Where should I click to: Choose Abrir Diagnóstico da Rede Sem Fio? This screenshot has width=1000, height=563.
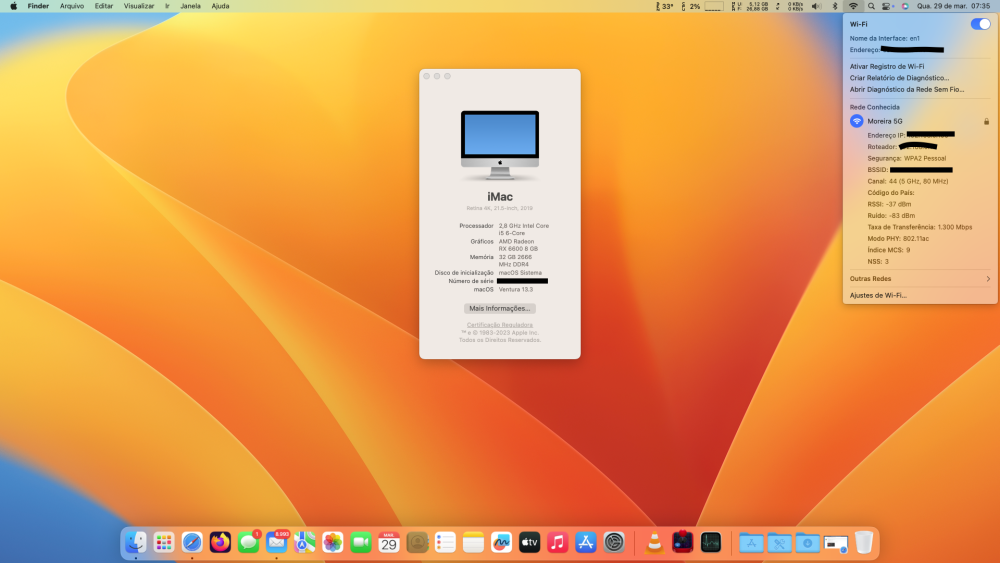pyautogui.click(x=907, y=89)
